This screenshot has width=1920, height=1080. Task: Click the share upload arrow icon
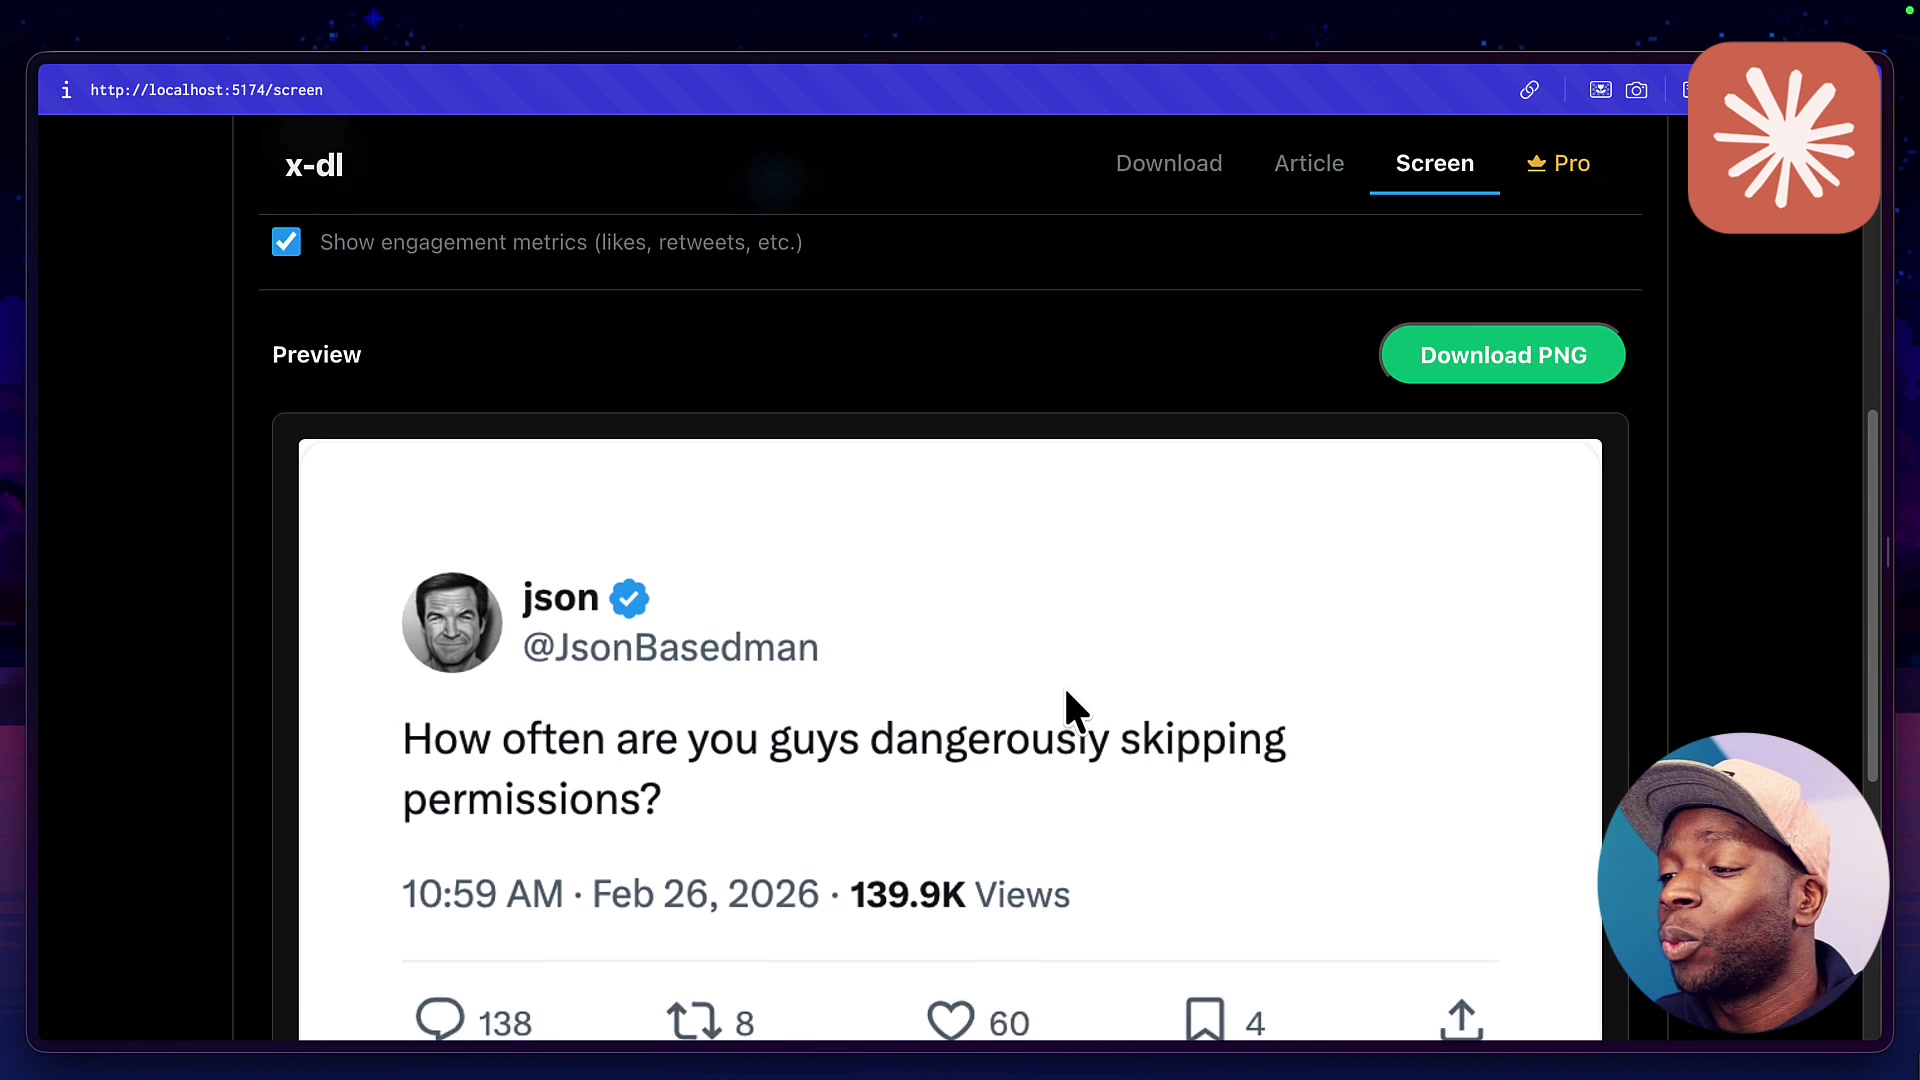click(x=1461, y=1020)
